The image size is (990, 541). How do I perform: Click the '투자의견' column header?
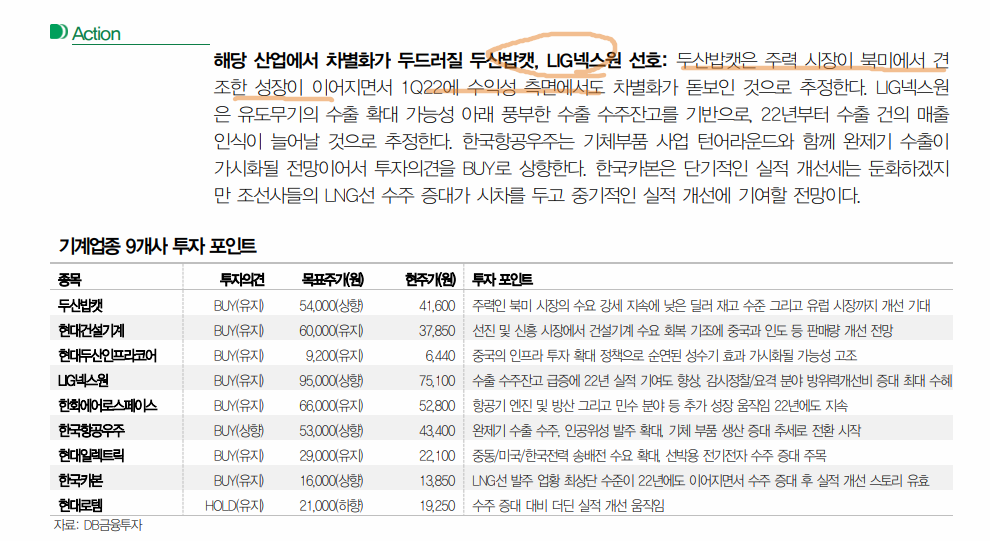tap(242, 280)
